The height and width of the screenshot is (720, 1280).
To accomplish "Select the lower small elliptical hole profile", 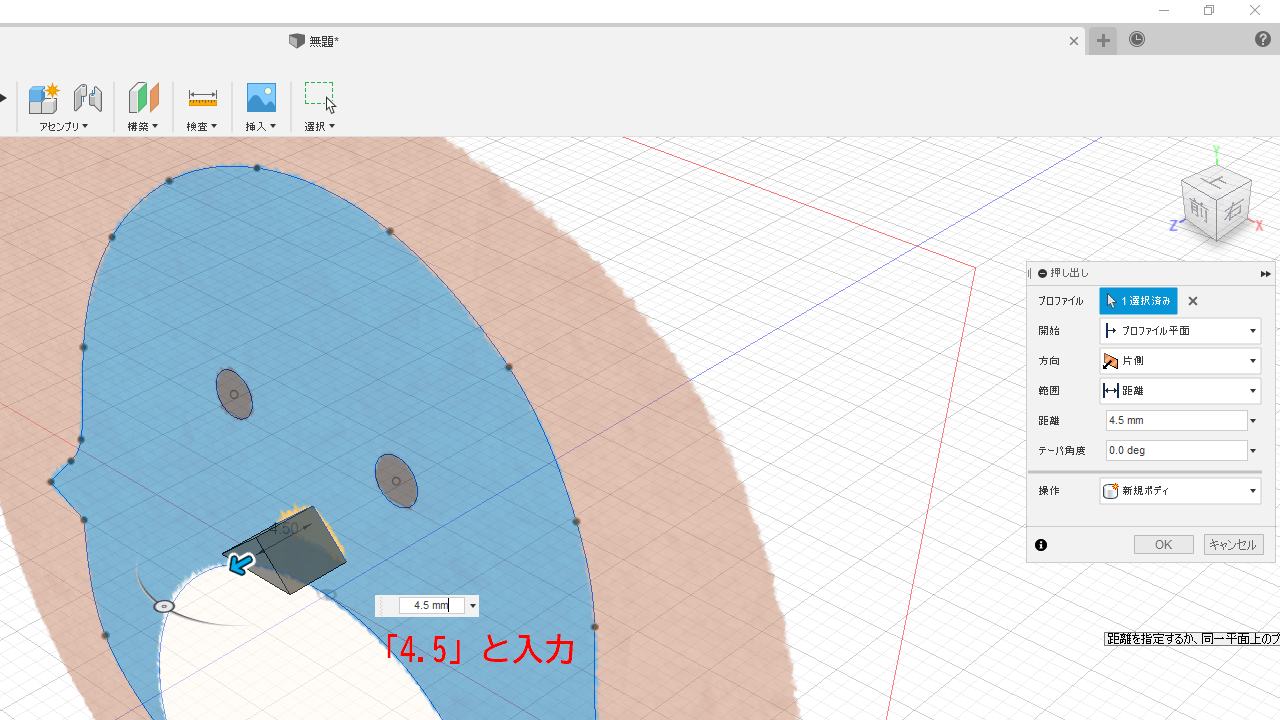I will tap(396, 481).
